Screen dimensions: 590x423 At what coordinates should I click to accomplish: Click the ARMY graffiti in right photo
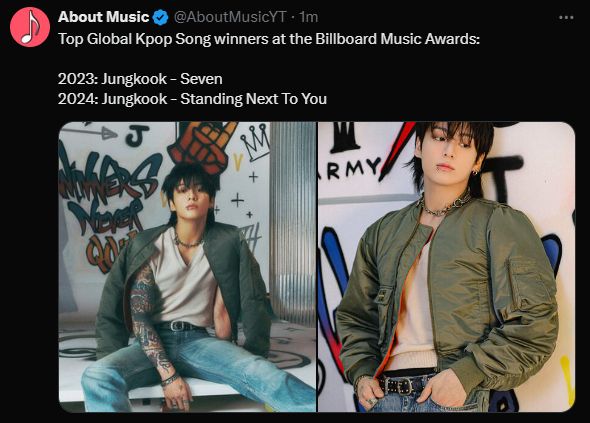[351, 169]
